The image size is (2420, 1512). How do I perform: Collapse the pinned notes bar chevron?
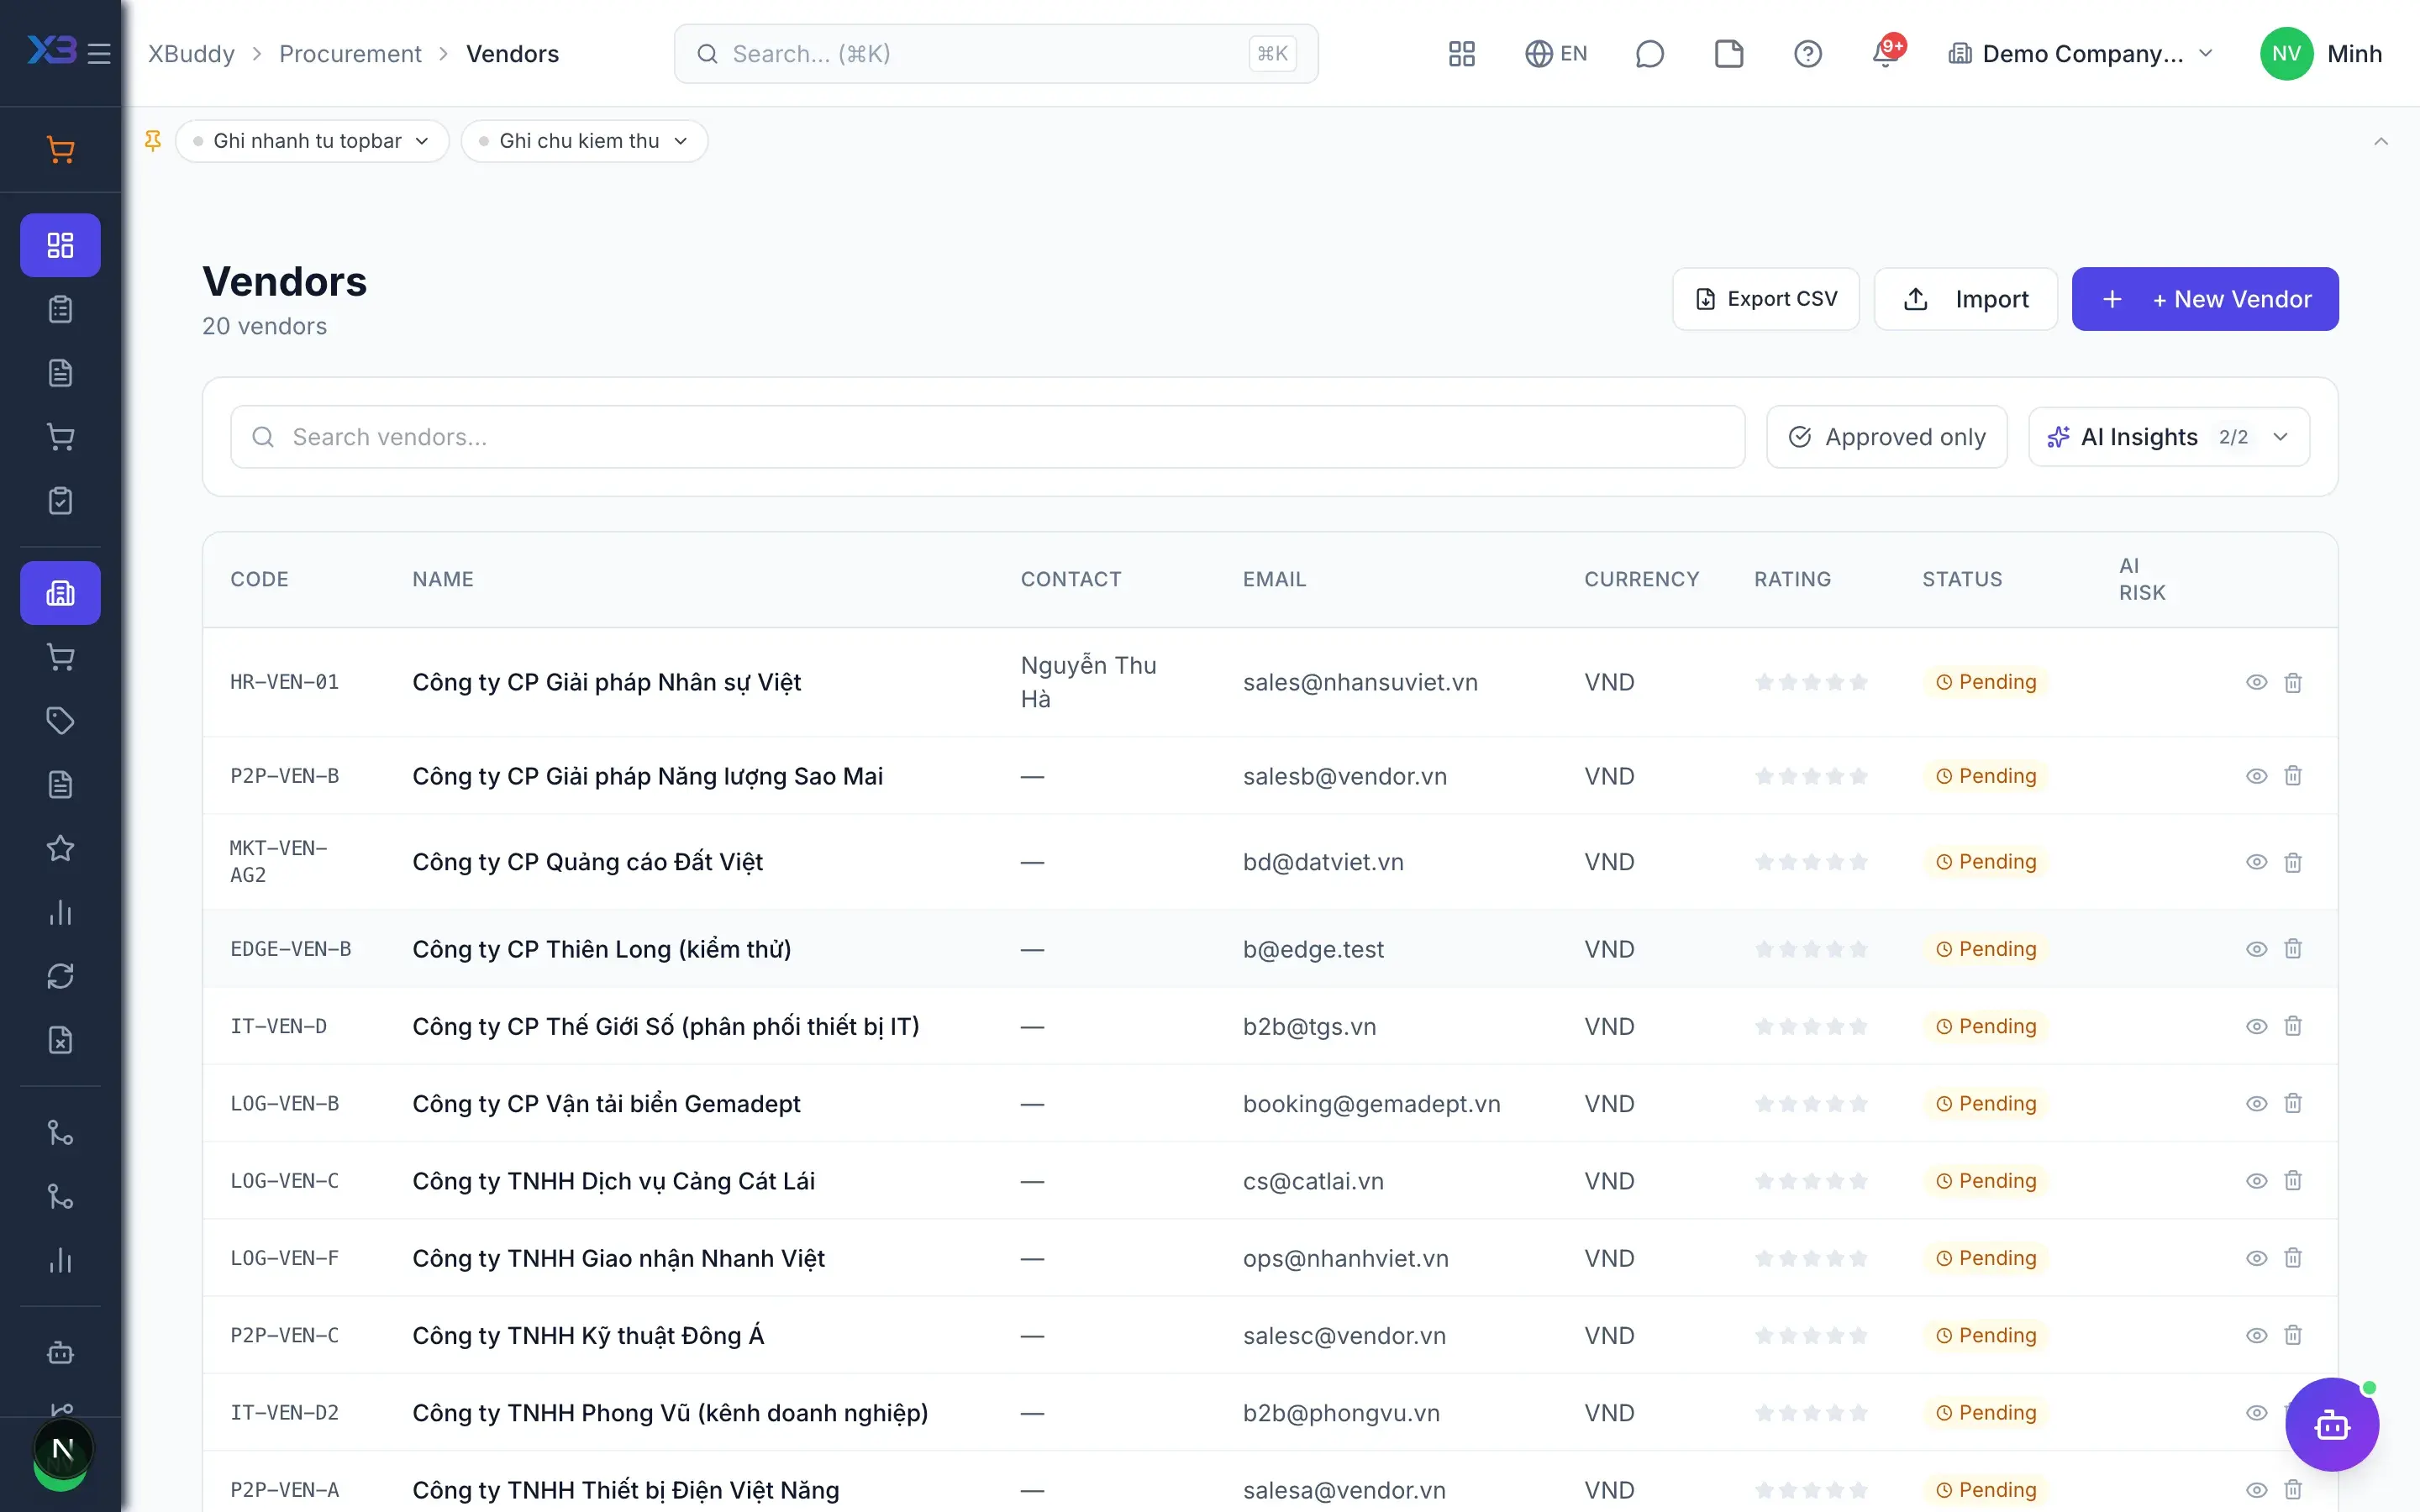click(2381, 141)
